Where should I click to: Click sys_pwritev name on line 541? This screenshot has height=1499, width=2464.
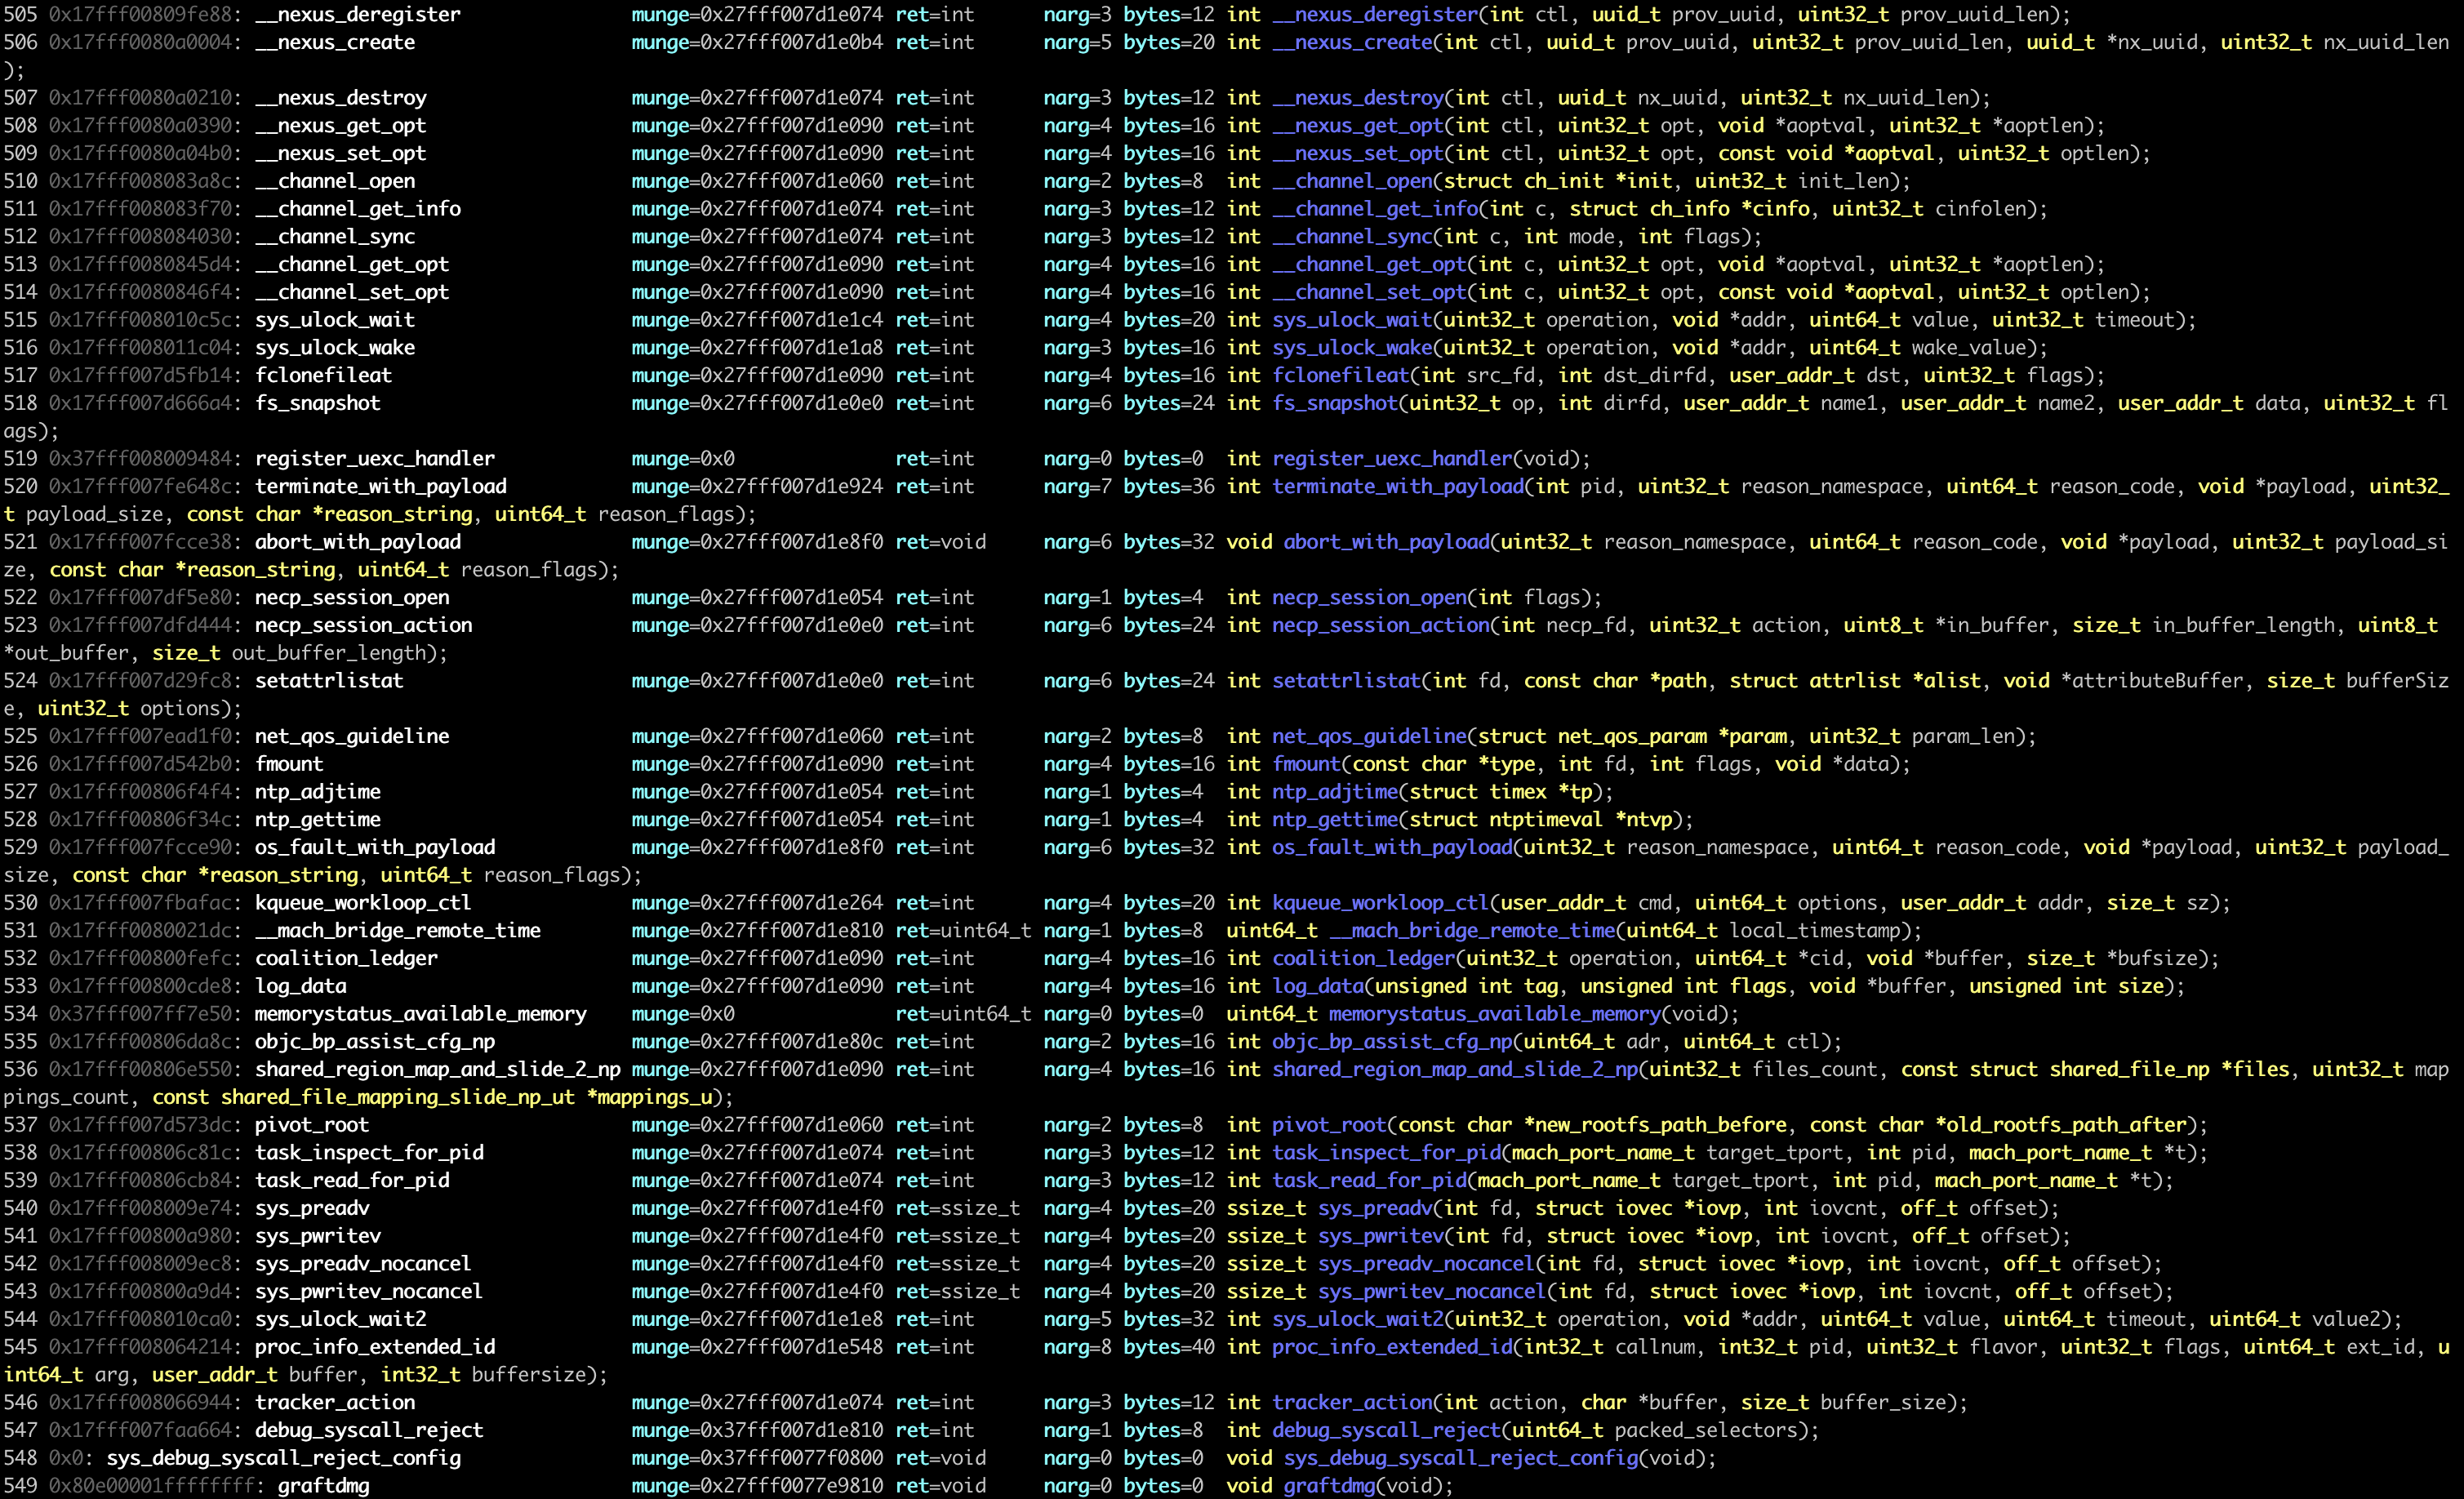(x=318, y=1236)
